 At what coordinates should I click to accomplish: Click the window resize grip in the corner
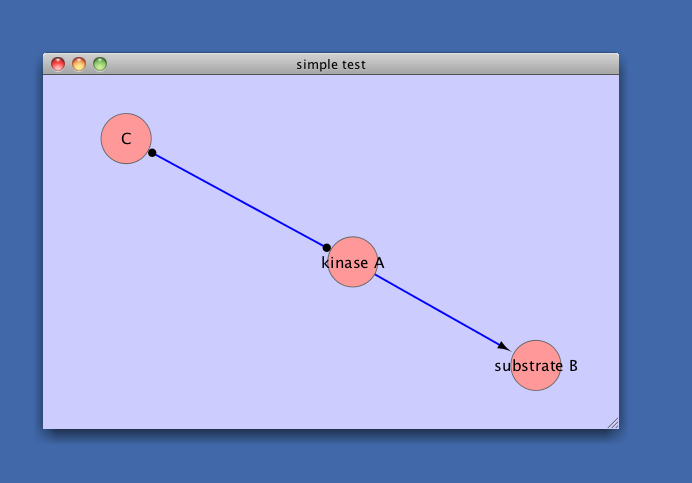(x=613, y=423)
